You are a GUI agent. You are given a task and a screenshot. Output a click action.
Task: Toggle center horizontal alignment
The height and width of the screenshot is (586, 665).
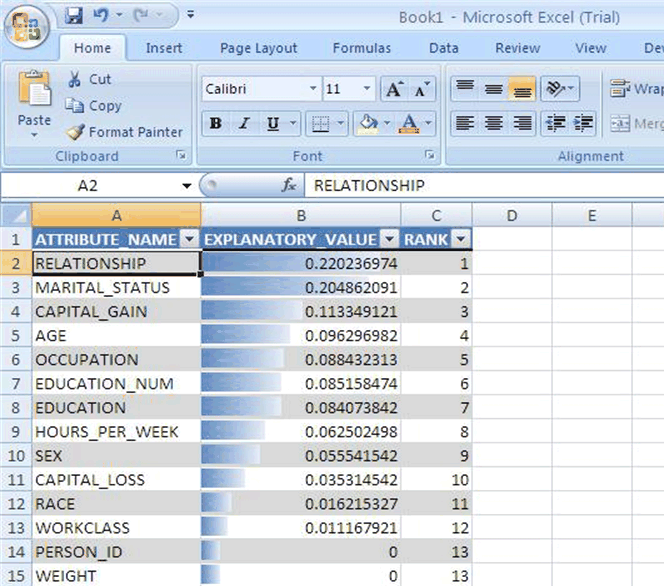[x=493, y=124]
